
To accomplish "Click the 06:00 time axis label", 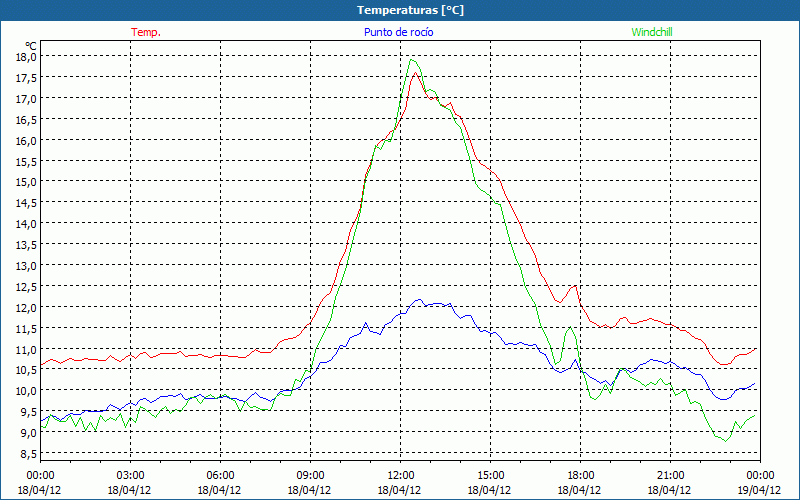I will (220, 476).
